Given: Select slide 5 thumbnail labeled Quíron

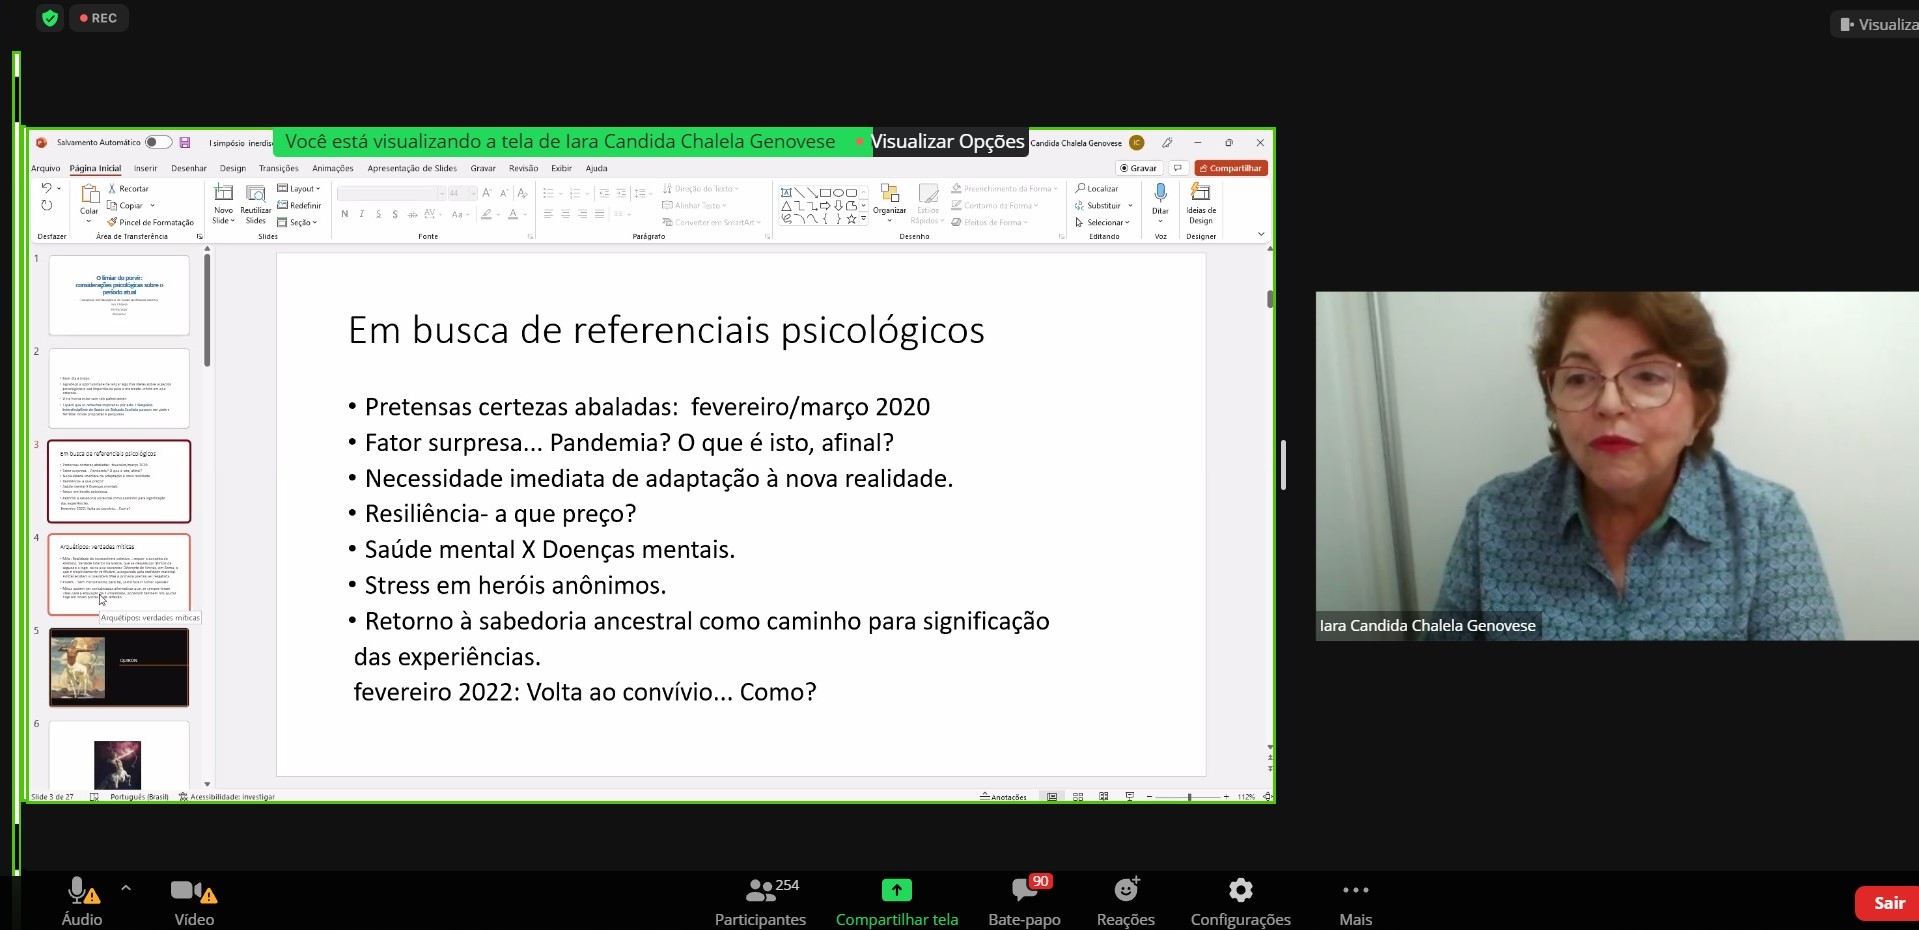Looking at the screenshot, I should click(119, 667).
